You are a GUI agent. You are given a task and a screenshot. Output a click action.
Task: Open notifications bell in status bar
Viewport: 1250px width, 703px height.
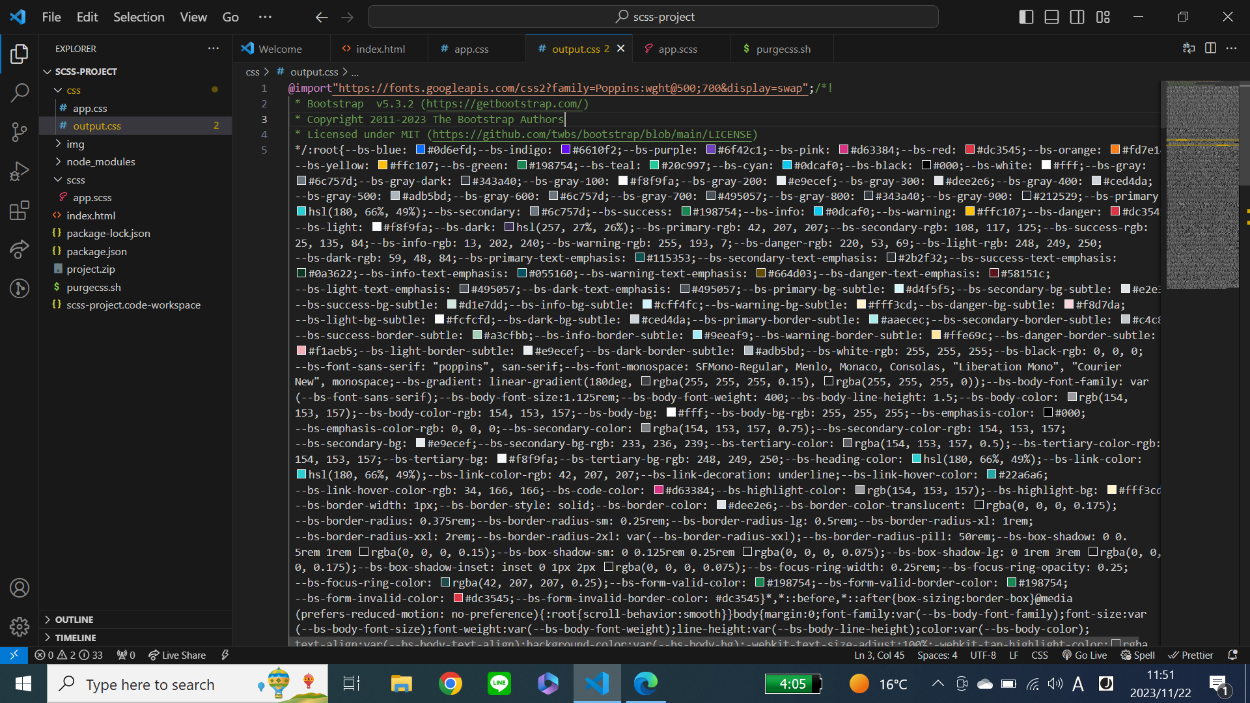tap(1236, 655)
